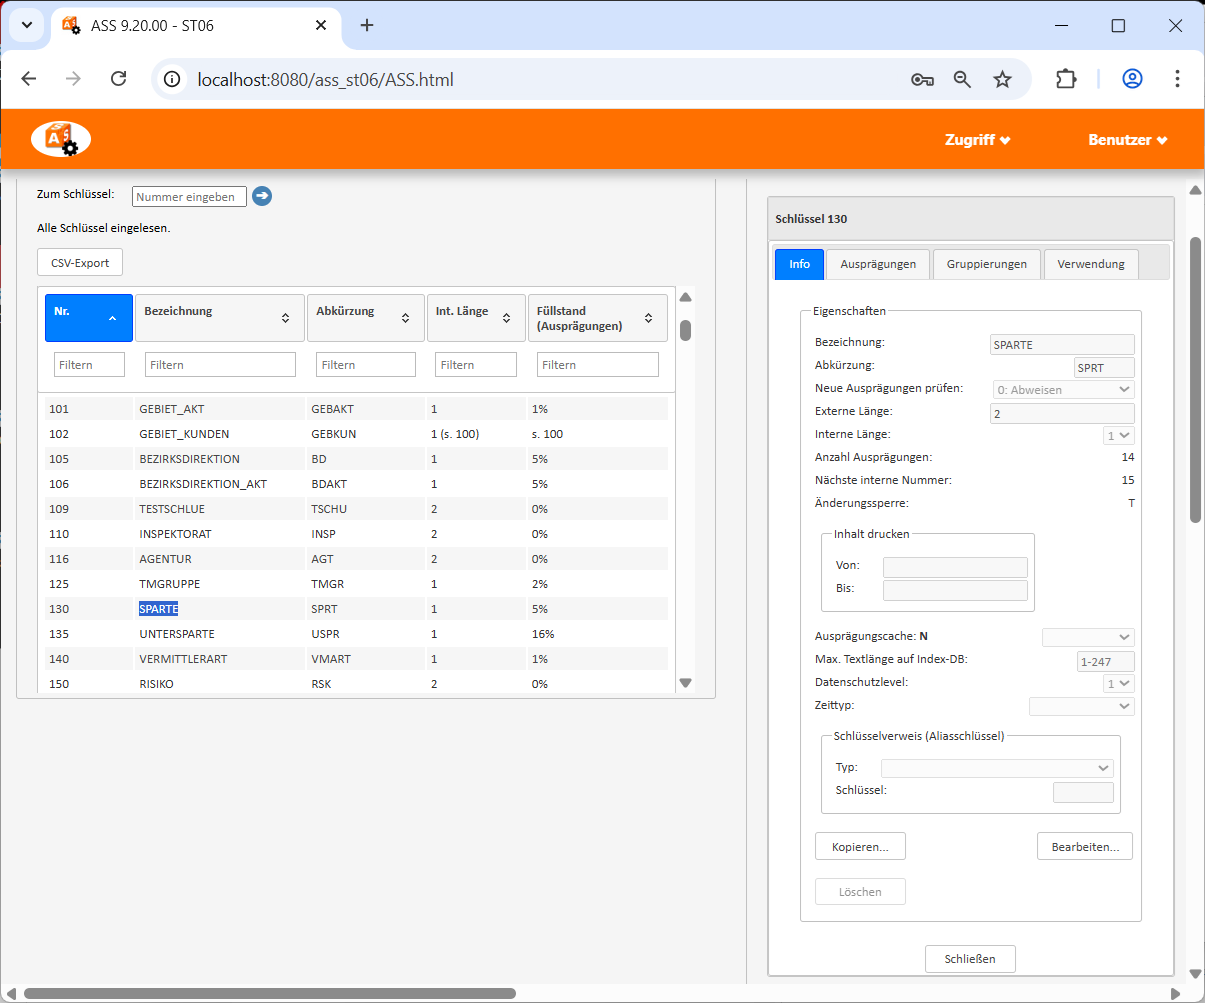Click the Inhalt drucken Bis field
Screen dimensions: 1205x1003
(955, 590)
